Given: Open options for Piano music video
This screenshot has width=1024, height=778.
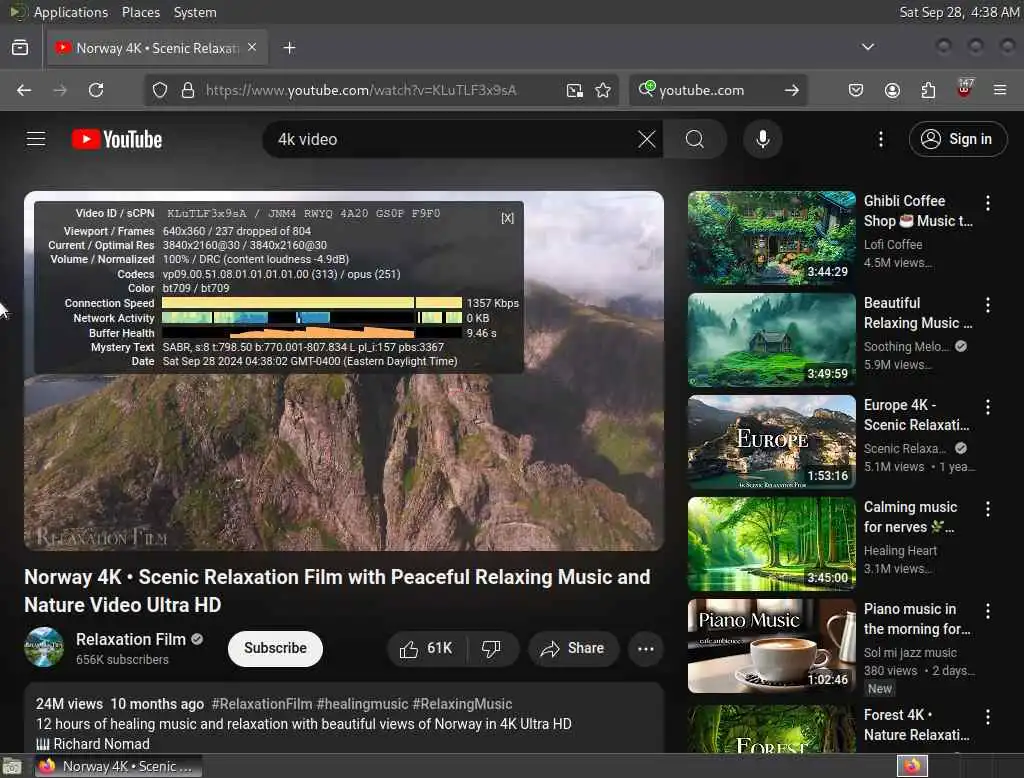Looking at the screenshot, I should coord(988,611).
